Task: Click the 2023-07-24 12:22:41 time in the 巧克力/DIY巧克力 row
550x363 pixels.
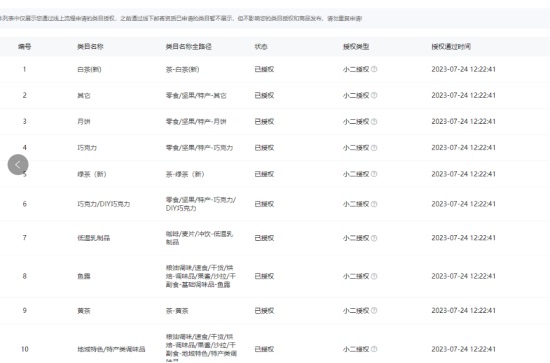Action: click(463, 204)
